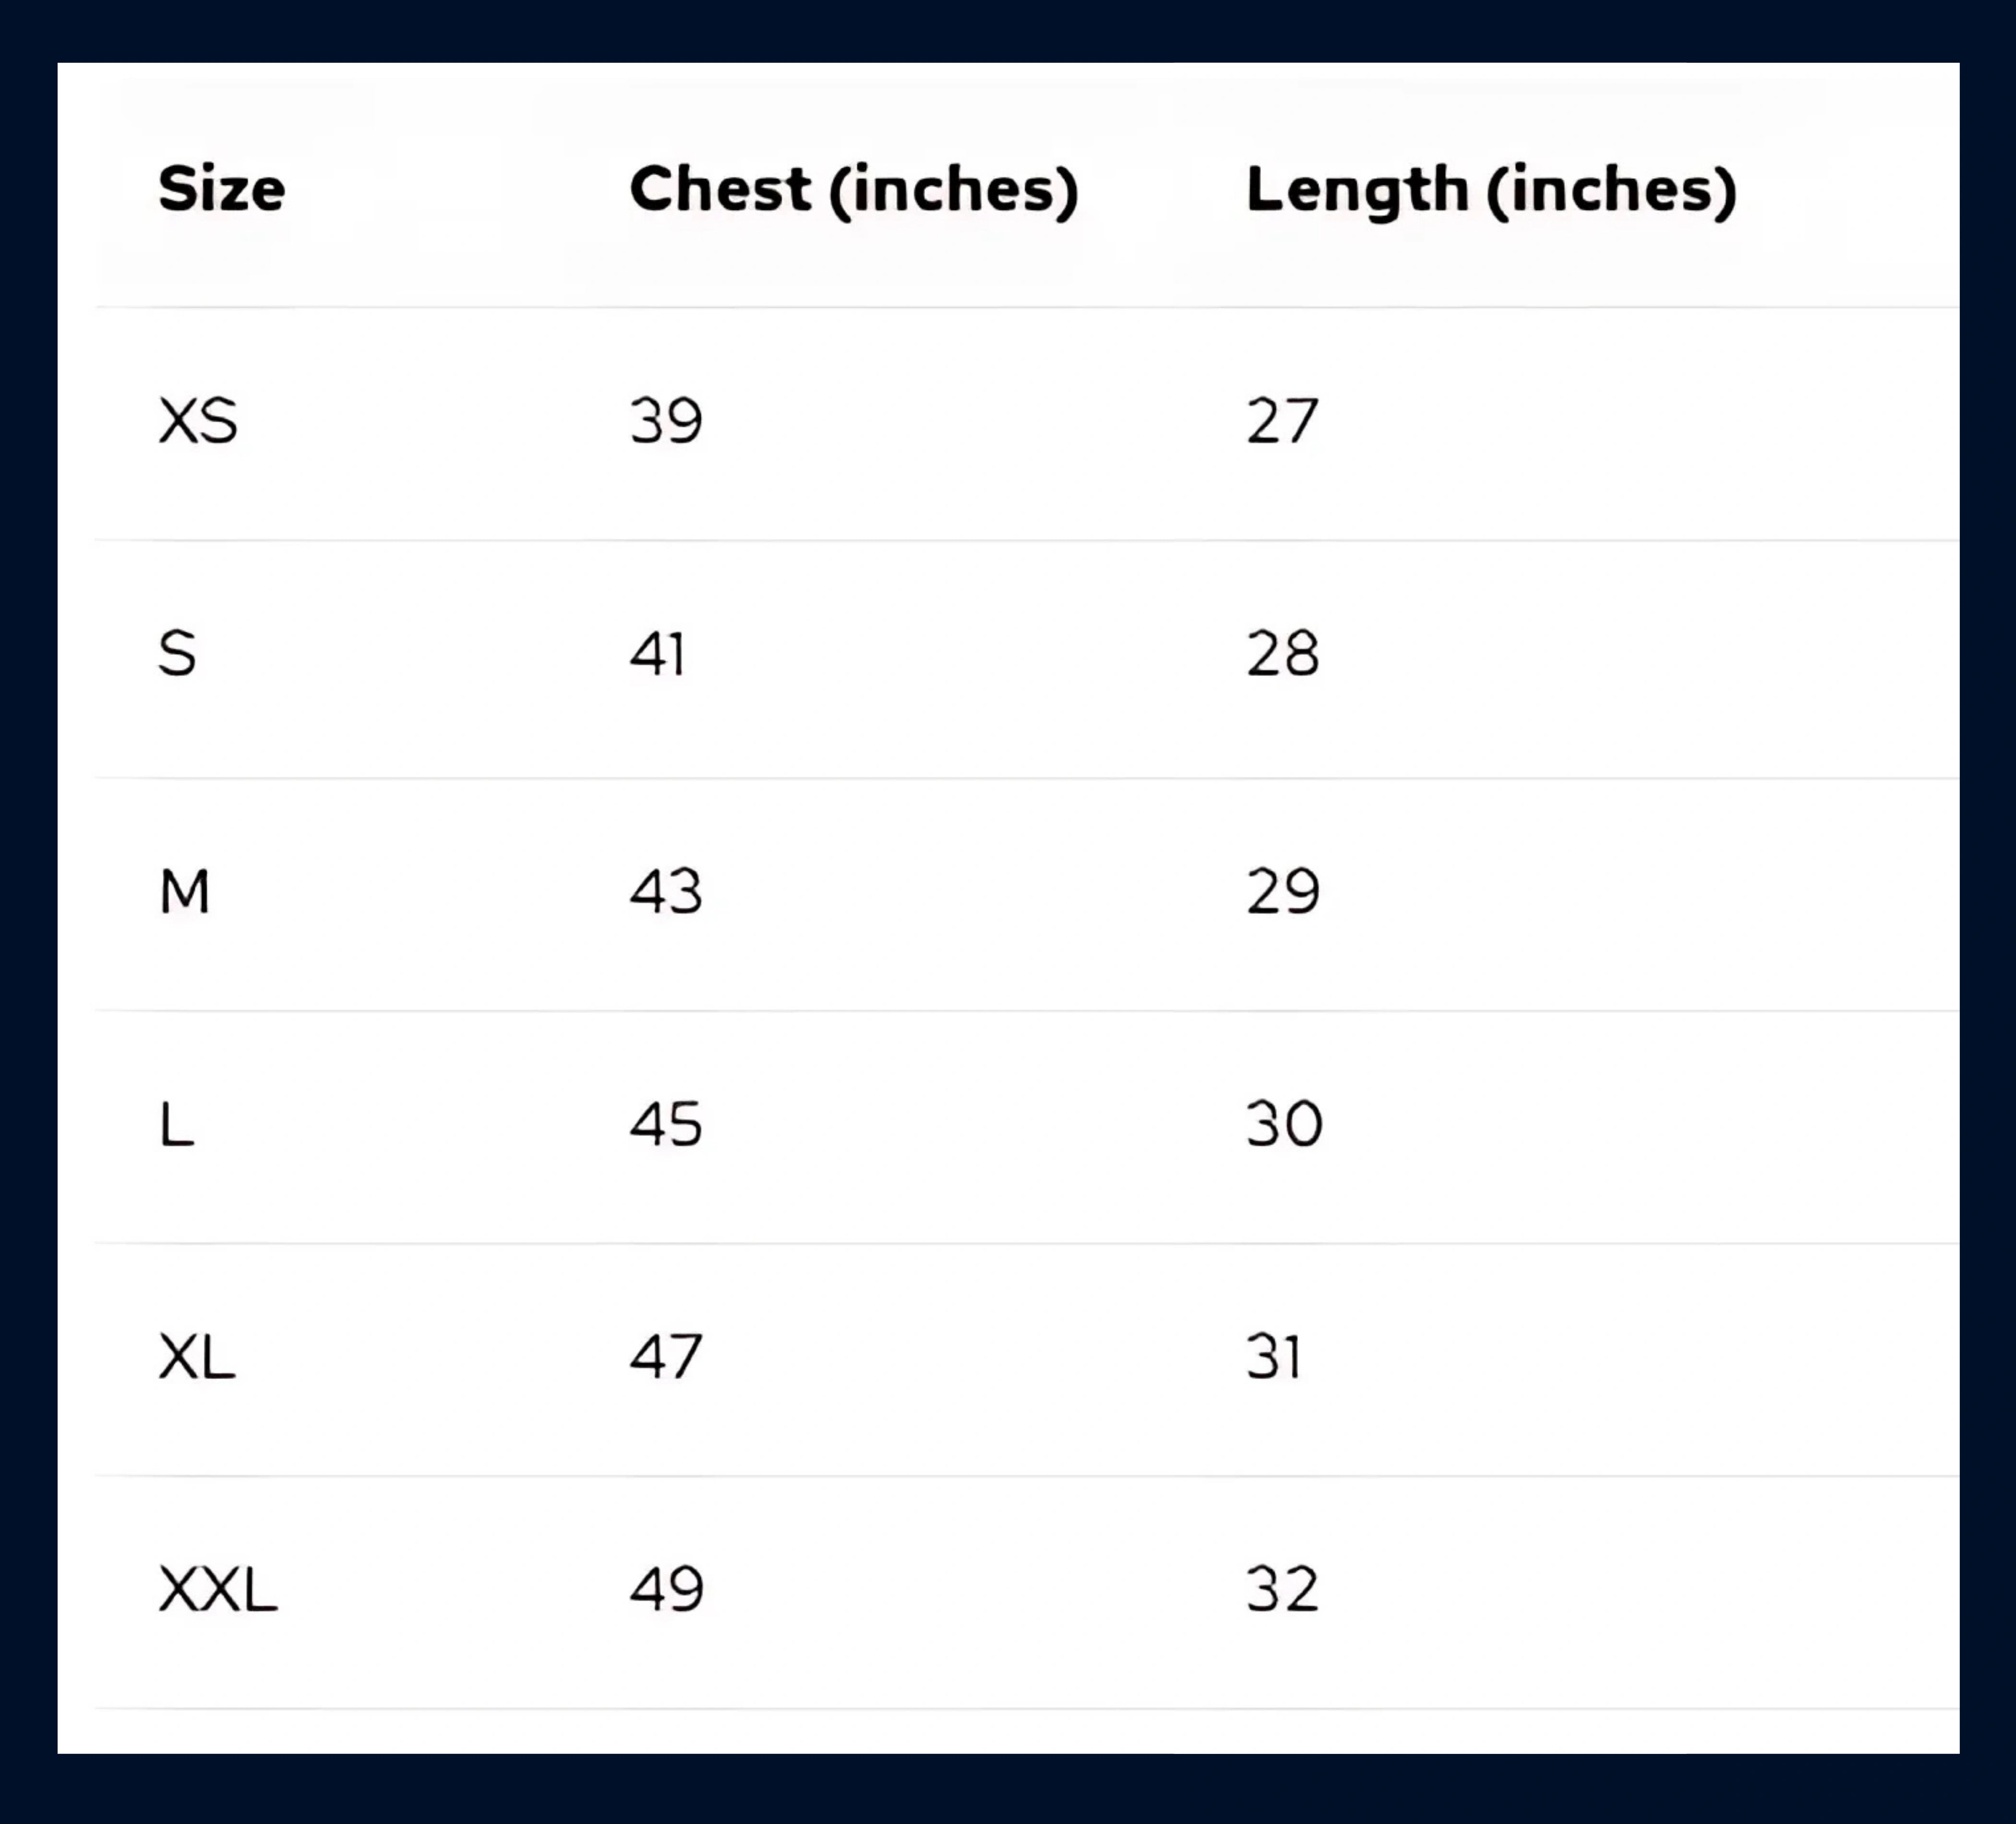Click chest value 39 for XS
Image resolution: width=2016 pixels, height=1824 pixels.
pos(666,421)
